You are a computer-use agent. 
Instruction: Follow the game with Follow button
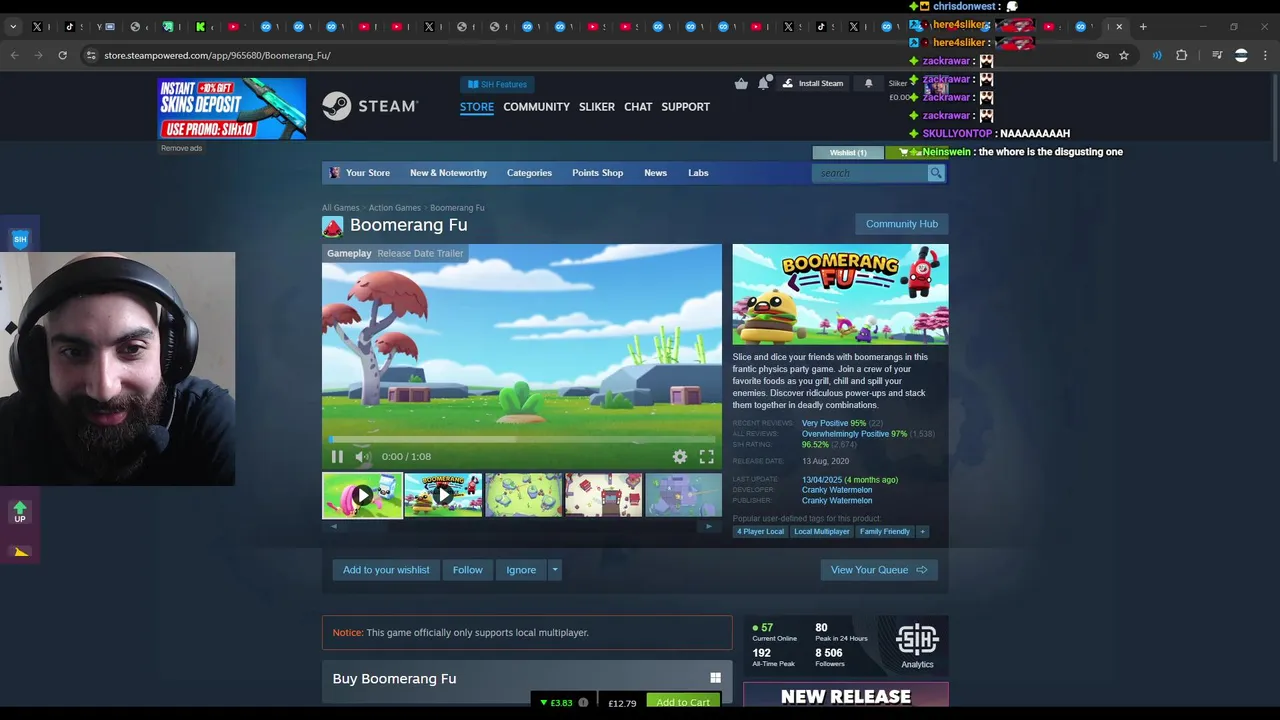pos(467,570)
